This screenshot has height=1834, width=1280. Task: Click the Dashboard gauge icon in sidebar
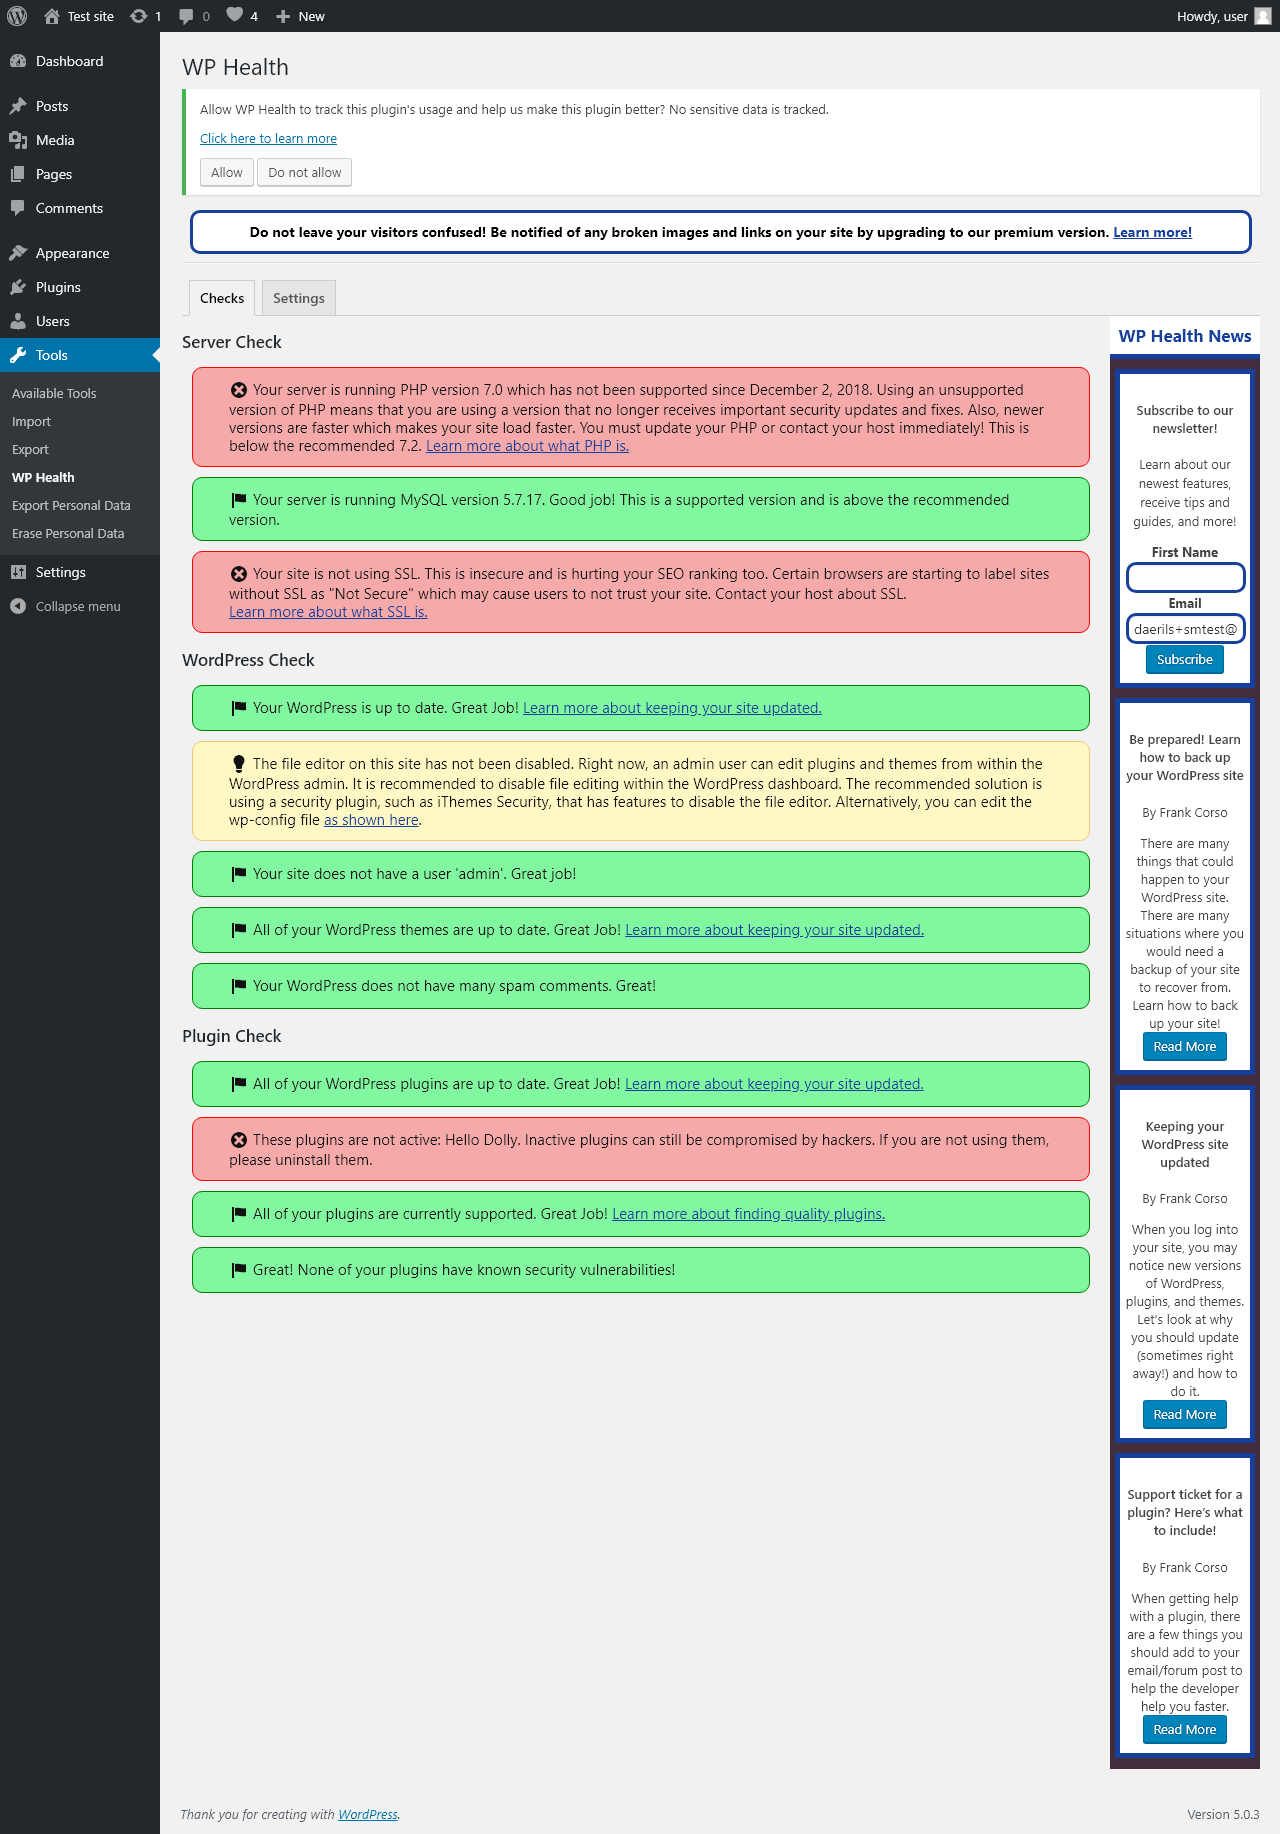pyautogui.click(x=18, y=61)
